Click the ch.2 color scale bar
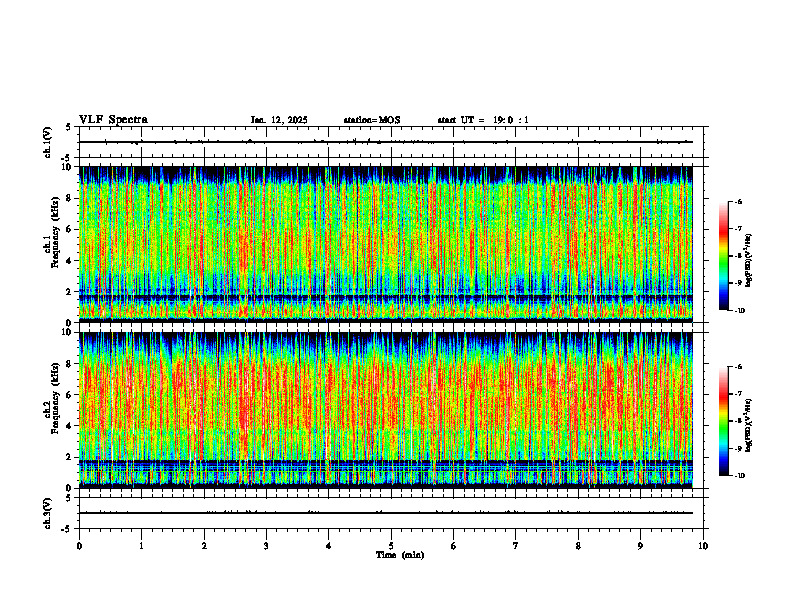 click(723, 421)
